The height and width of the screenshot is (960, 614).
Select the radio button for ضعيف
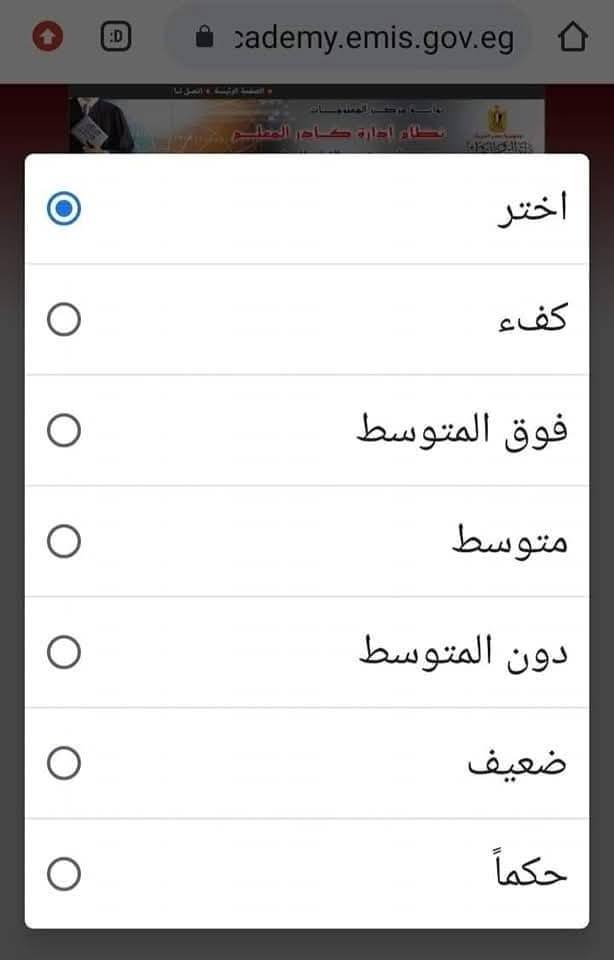(x=64, y=764)
